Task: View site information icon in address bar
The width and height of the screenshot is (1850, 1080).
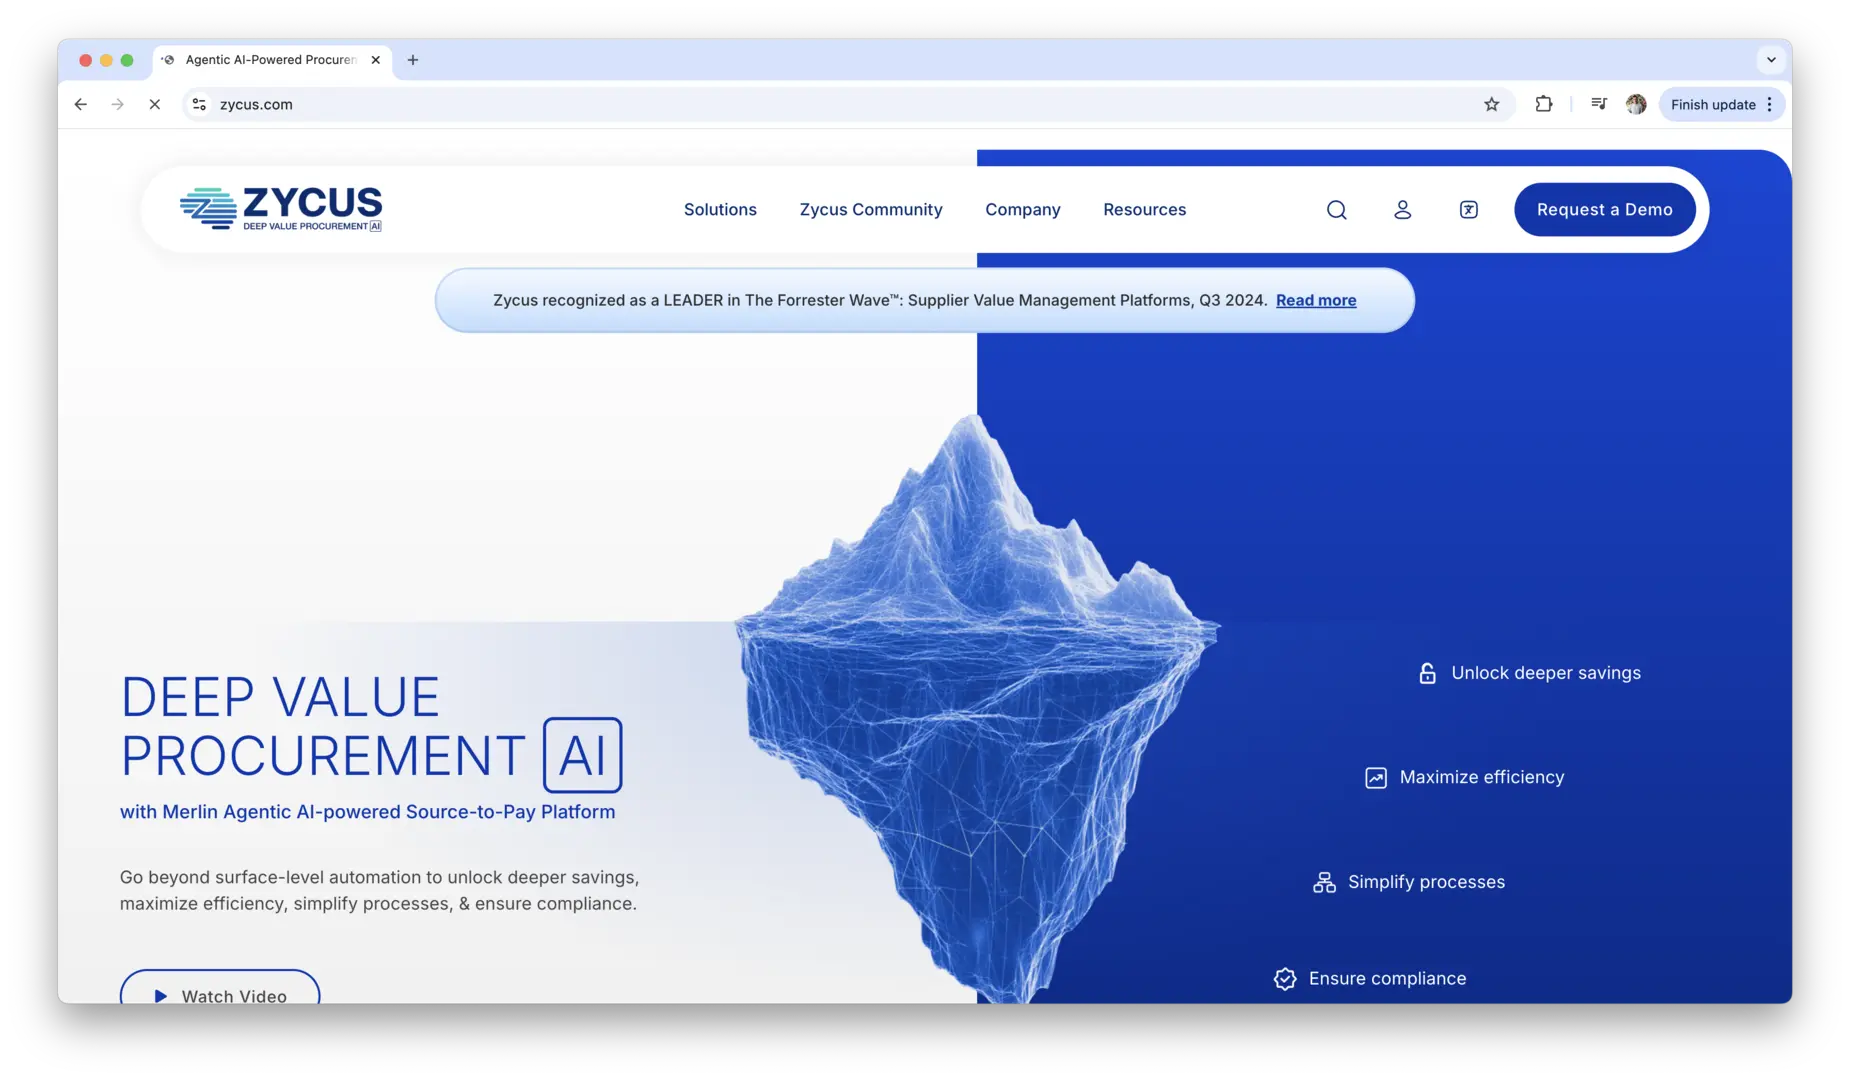Action: (199, 104)
